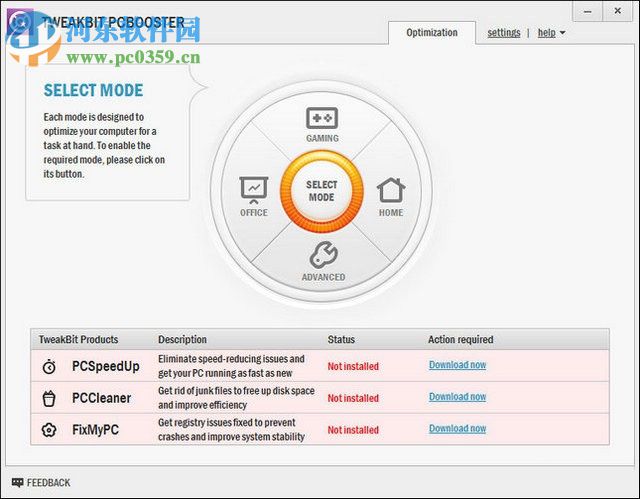Click the Status column header
The width and height of the screenshot is (640, 499).
coord(341,339)
